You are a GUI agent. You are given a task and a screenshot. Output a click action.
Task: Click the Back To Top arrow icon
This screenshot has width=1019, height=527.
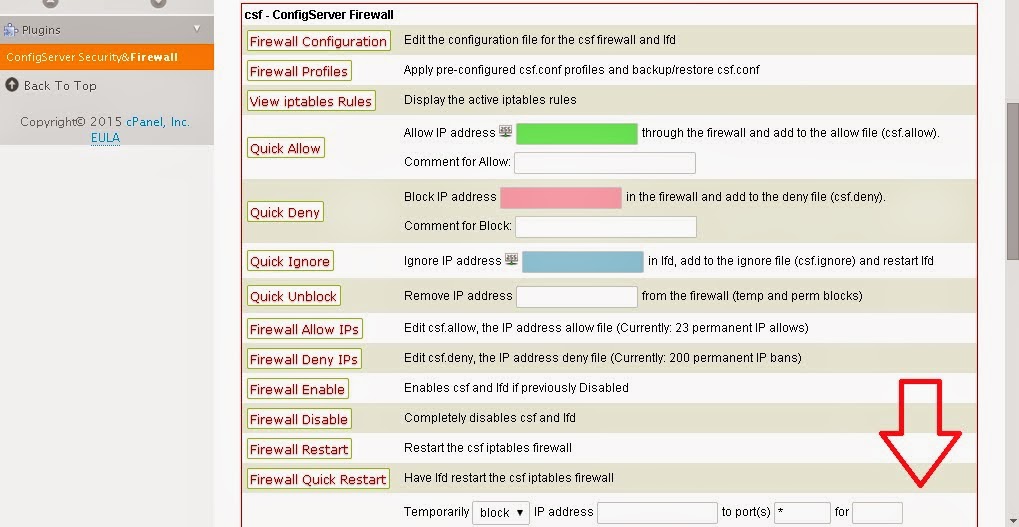click(12, 84)
